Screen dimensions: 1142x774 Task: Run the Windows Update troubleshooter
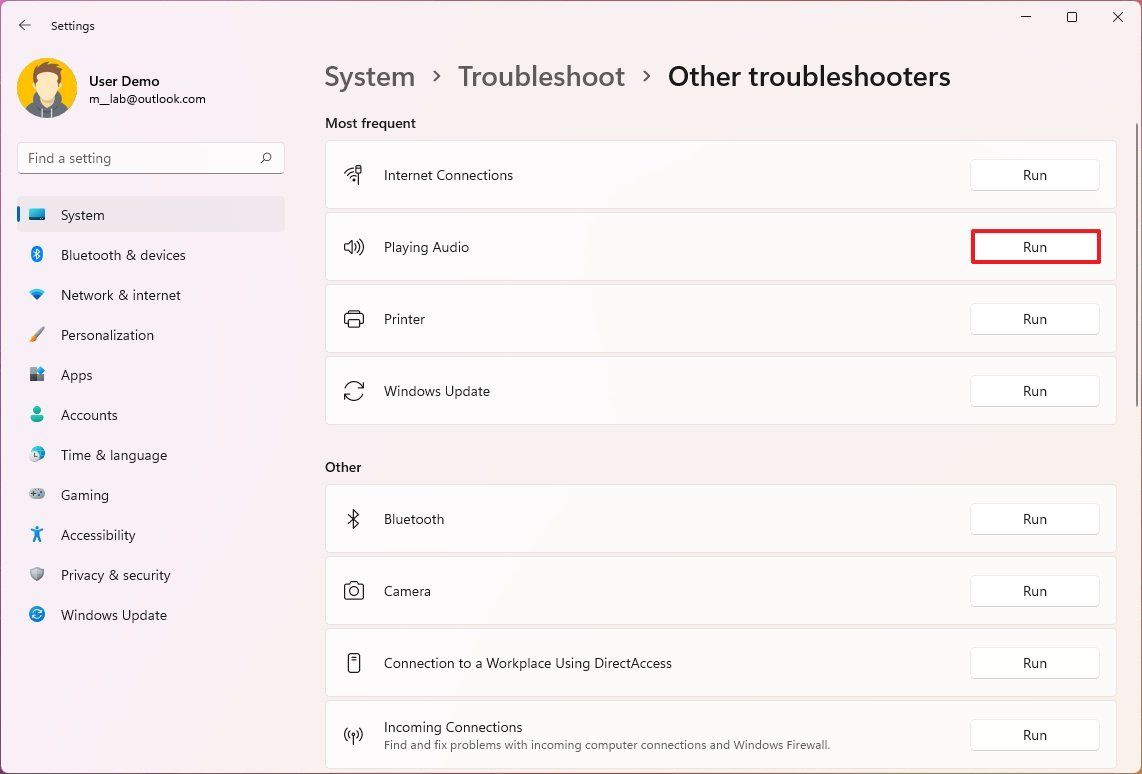coord(1035,390)
